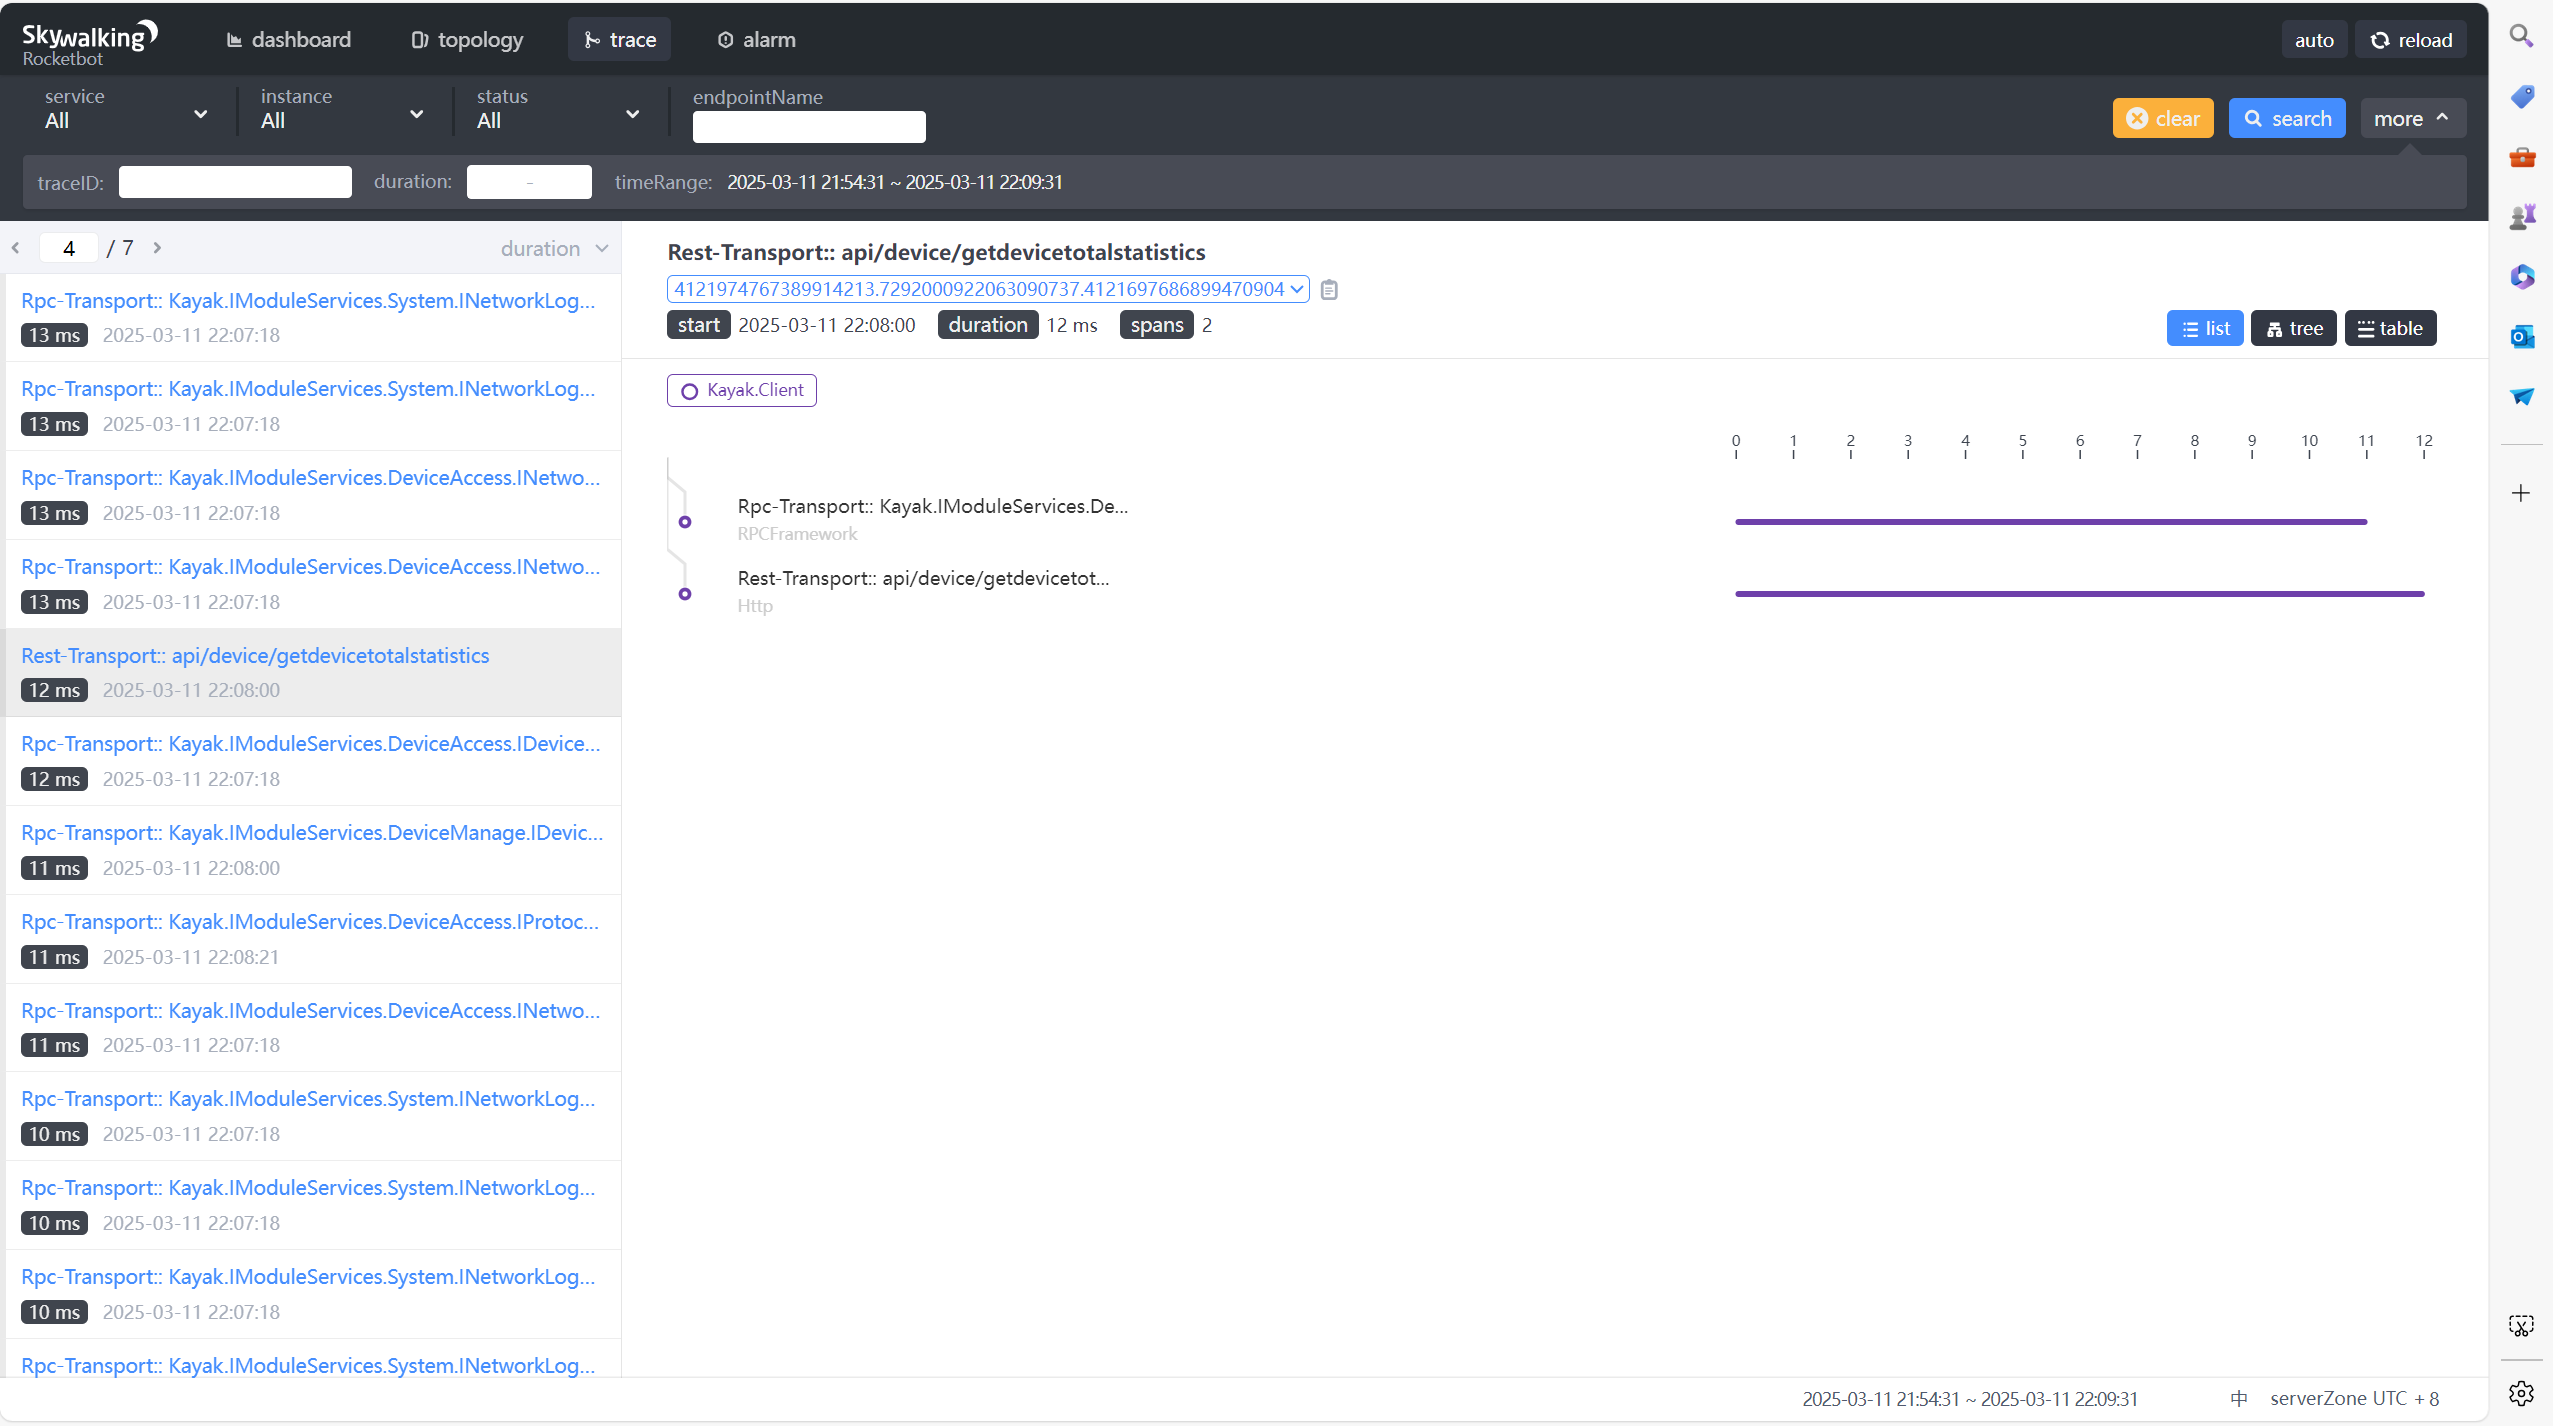Switch to tree view
2553x1426 pixels.
[x=2293, y=329]
